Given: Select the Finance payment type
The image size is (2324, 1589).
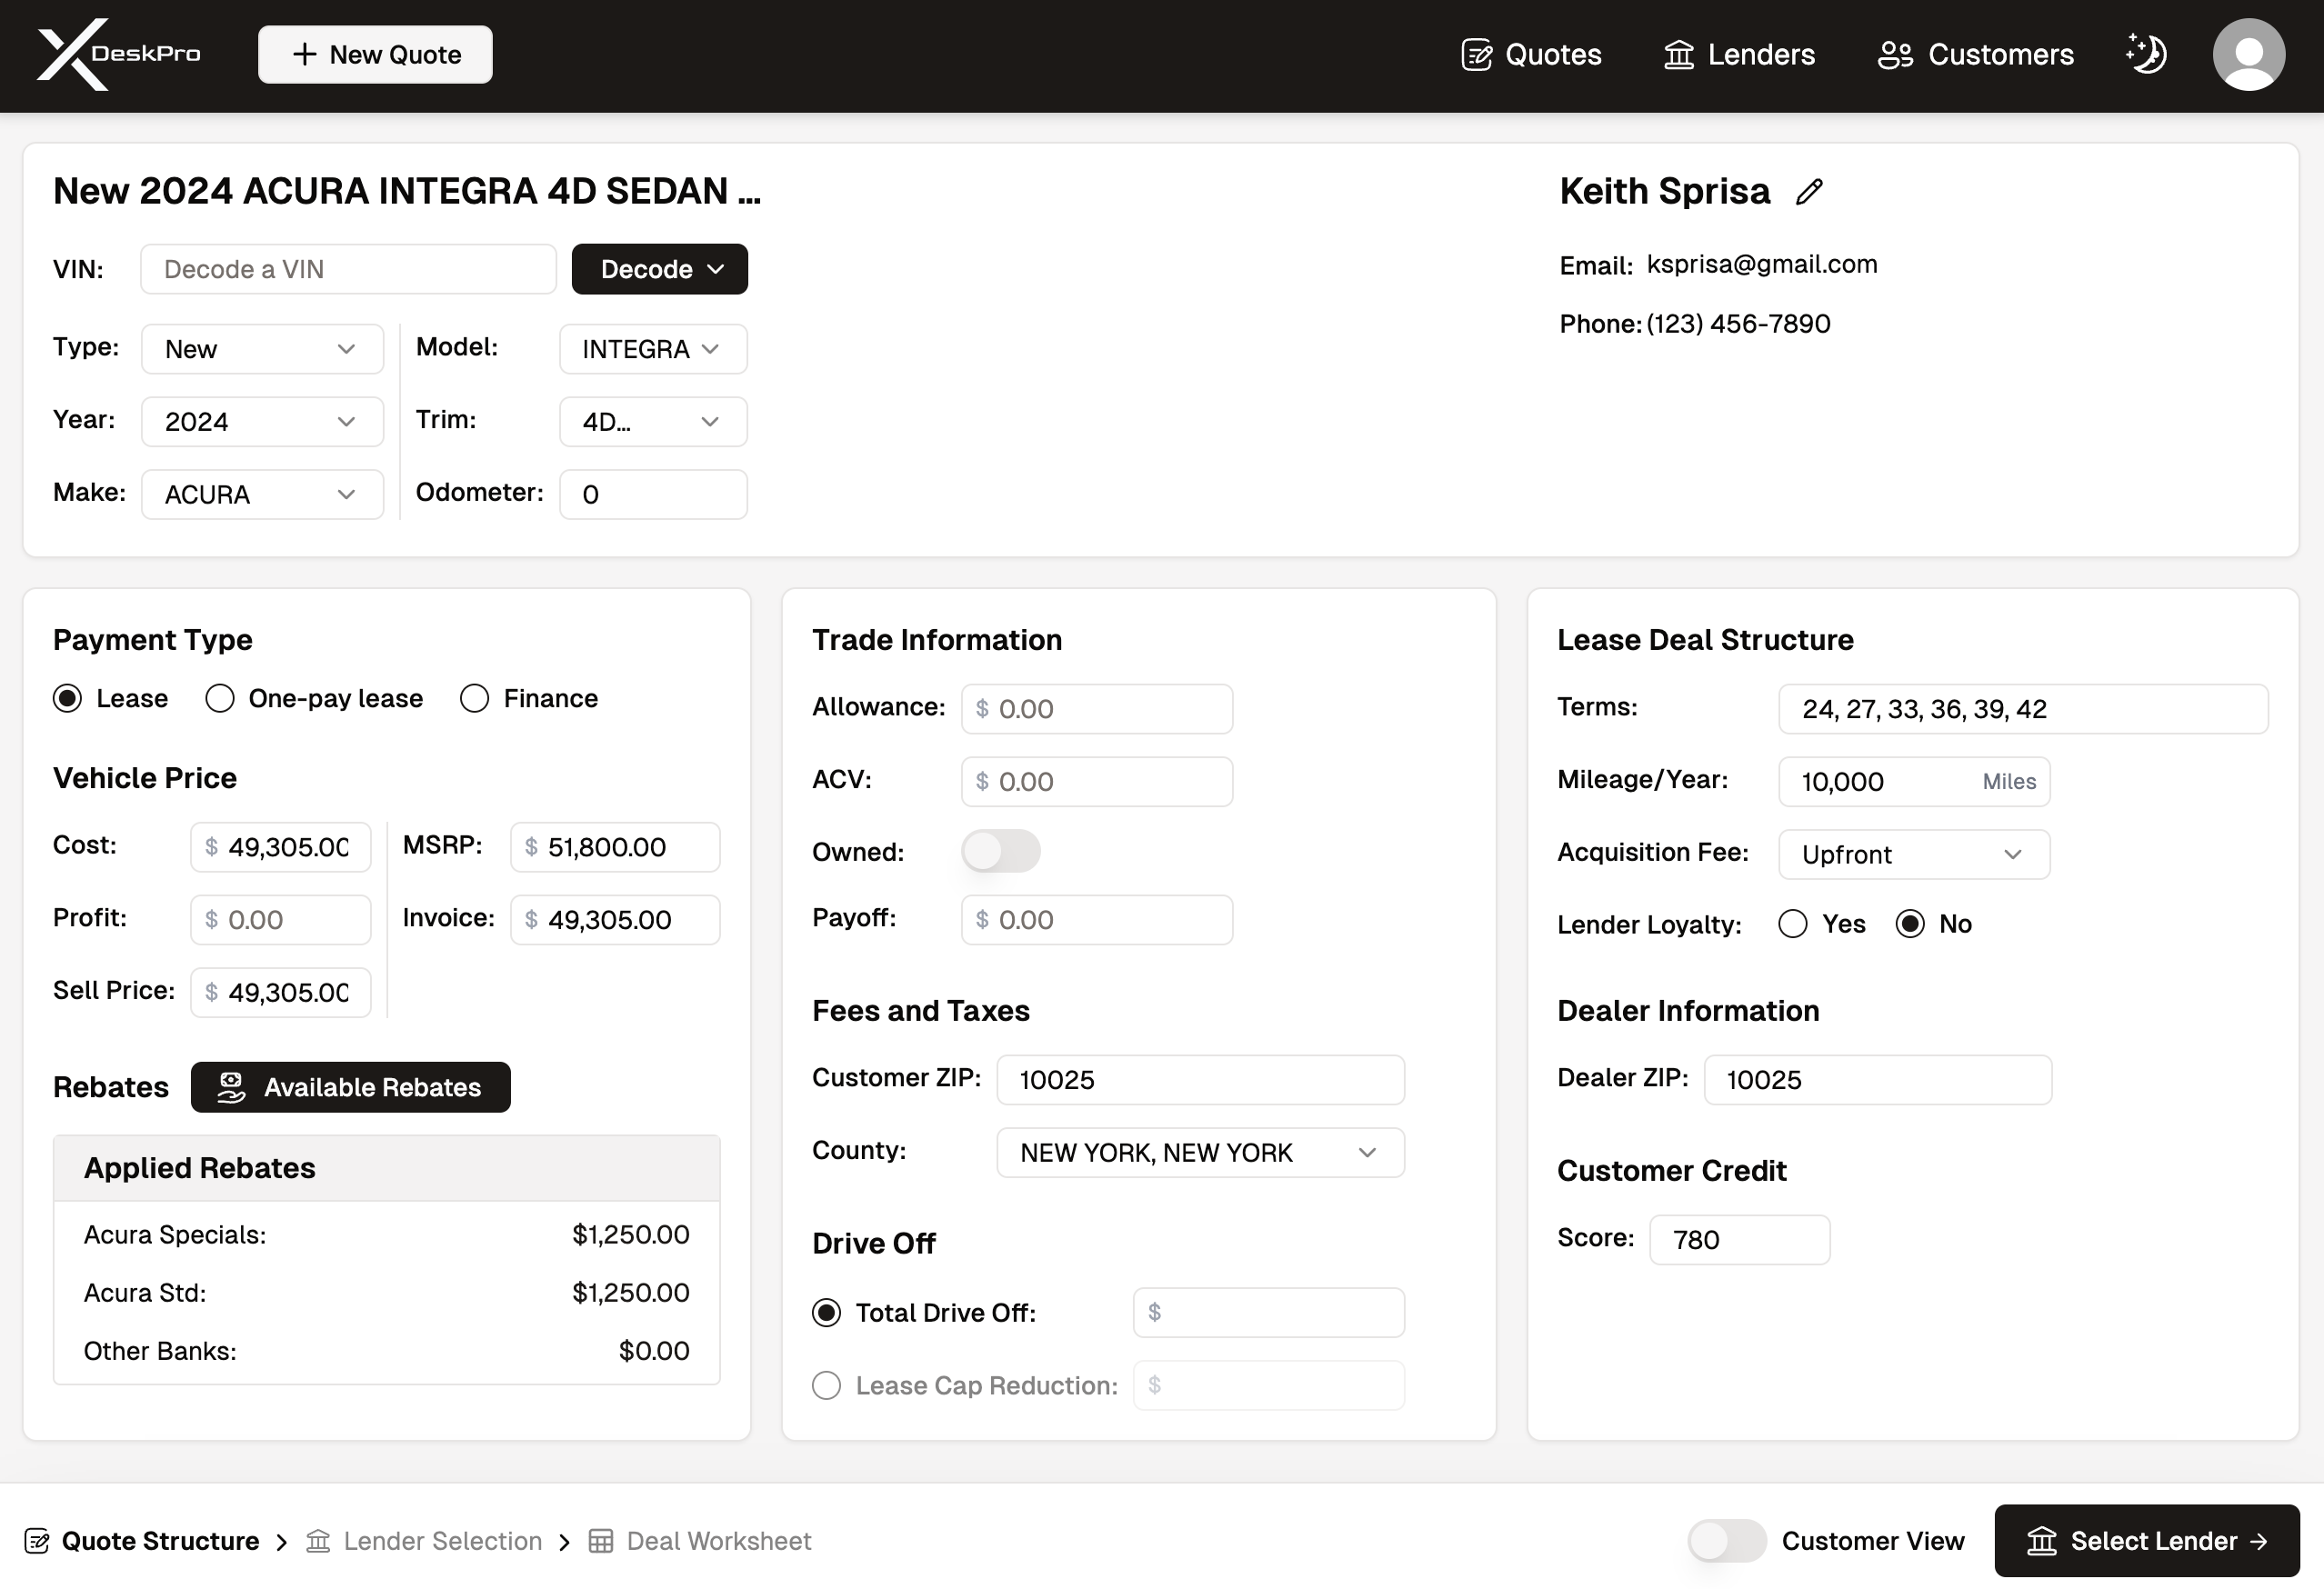Looking at the screenshot, I should click(x=474, y=698).
